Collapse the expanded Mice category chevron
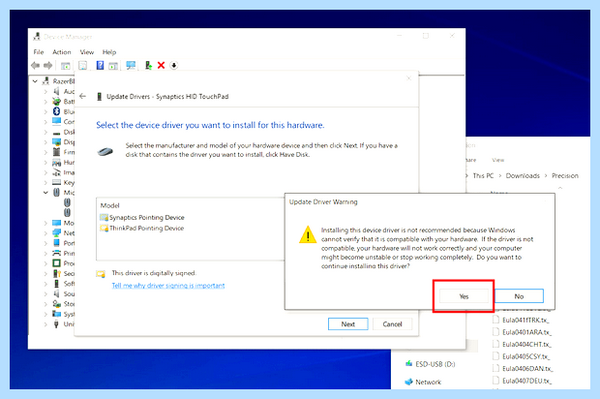This screenshot has width=600, height=399. coord(46,192)
